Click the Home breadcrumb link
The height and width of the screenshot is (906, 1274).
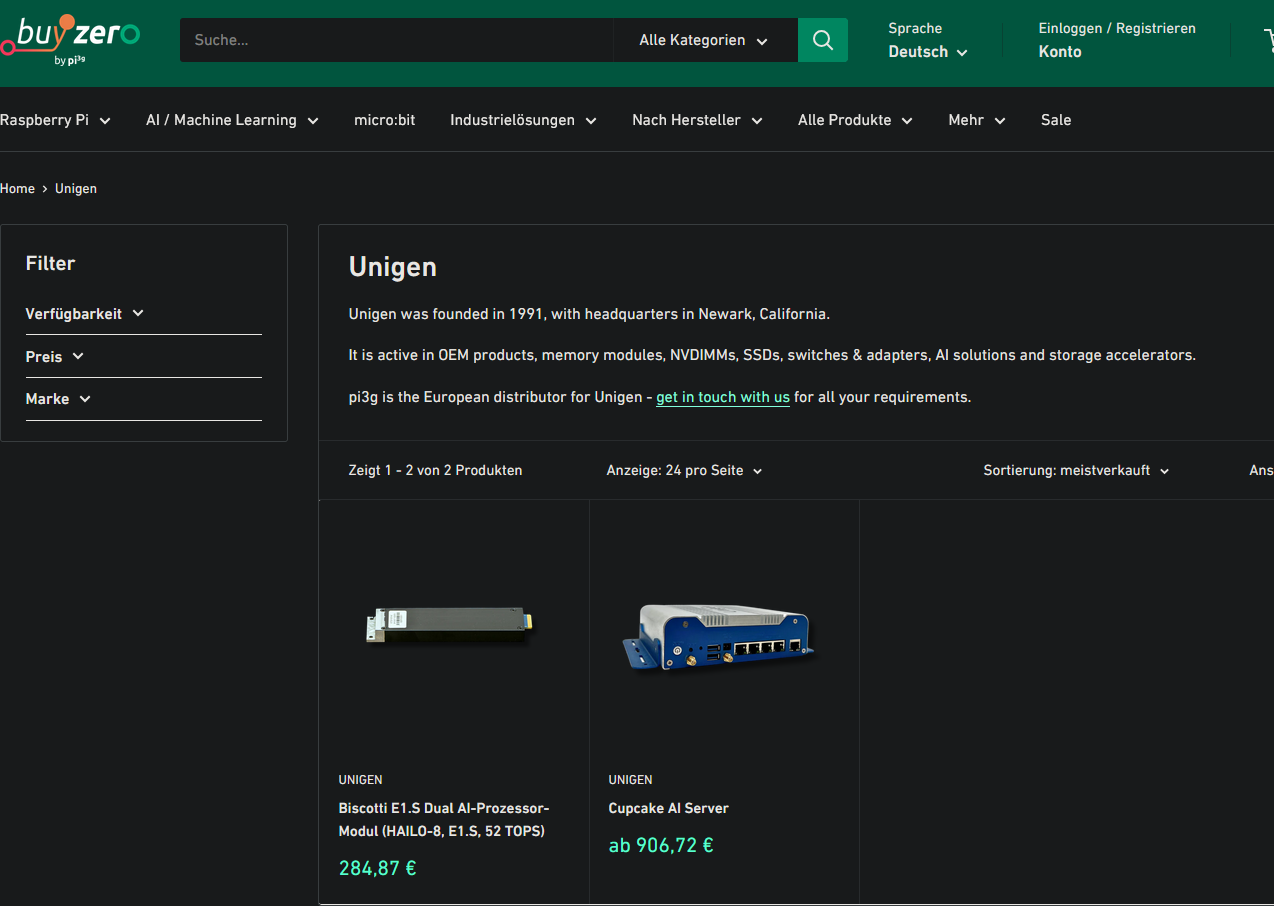(x=17, y=188)
